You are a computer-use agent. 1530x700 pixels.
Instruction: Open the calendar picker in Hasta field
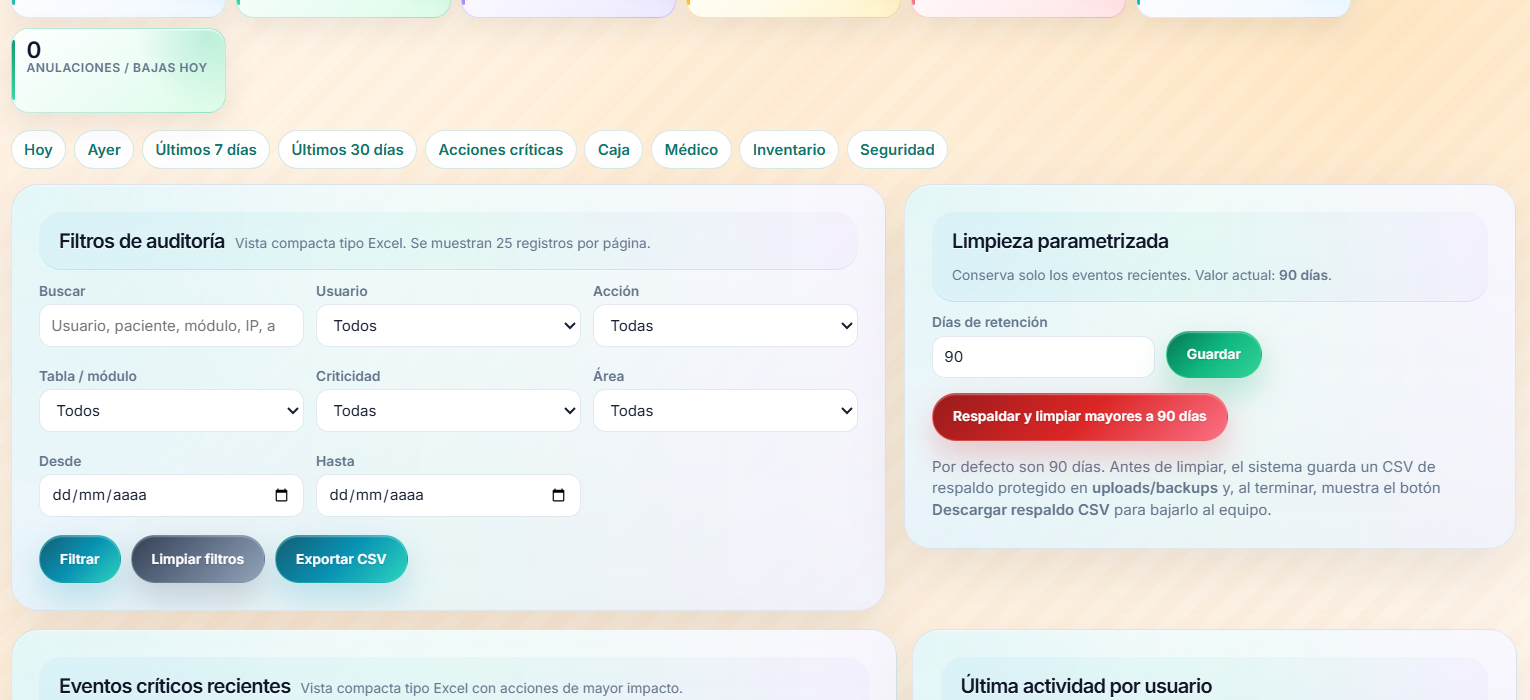[x=558, y=496]
